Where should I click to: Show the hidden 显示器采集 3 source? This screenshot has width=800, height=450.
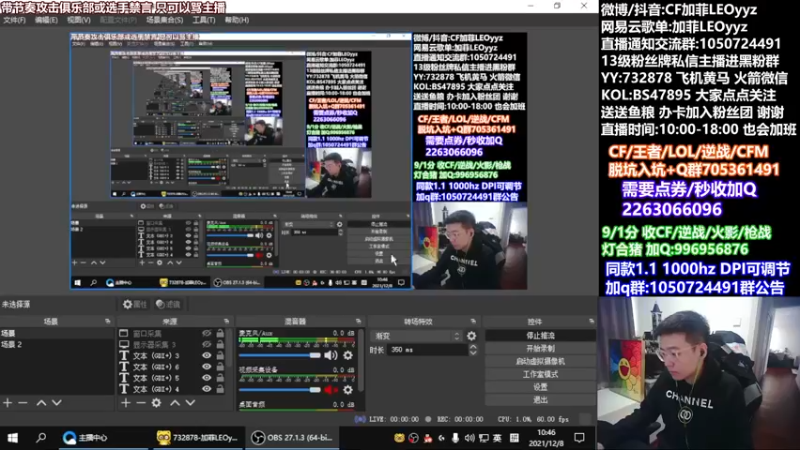tap(207, 344)
